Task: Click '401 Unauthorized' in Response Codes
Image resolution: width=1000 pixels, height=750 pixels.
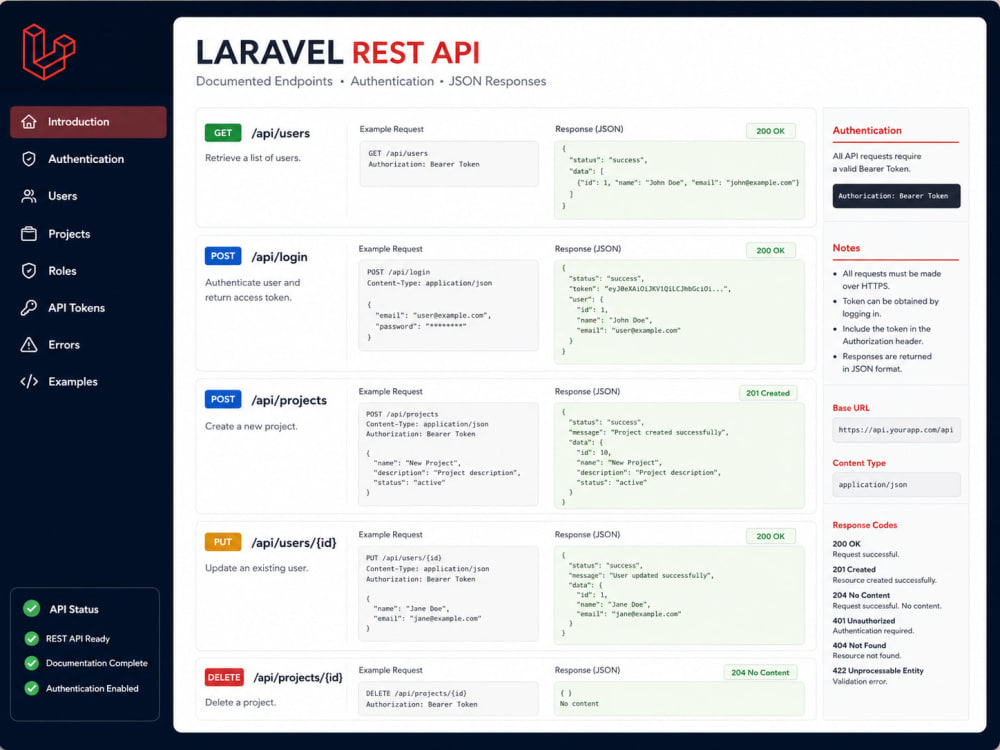Action: (x=864, y=621)
